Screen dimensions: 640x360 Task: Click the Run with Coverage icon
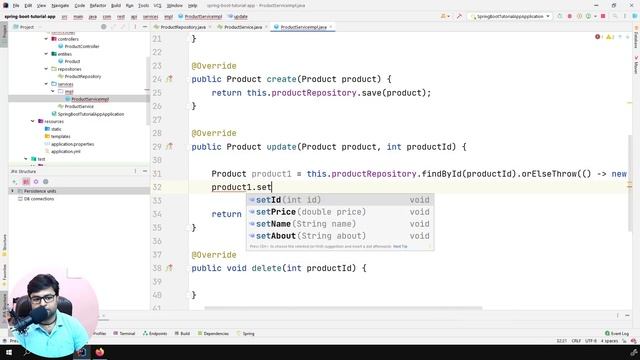click(x=579, y=16)
